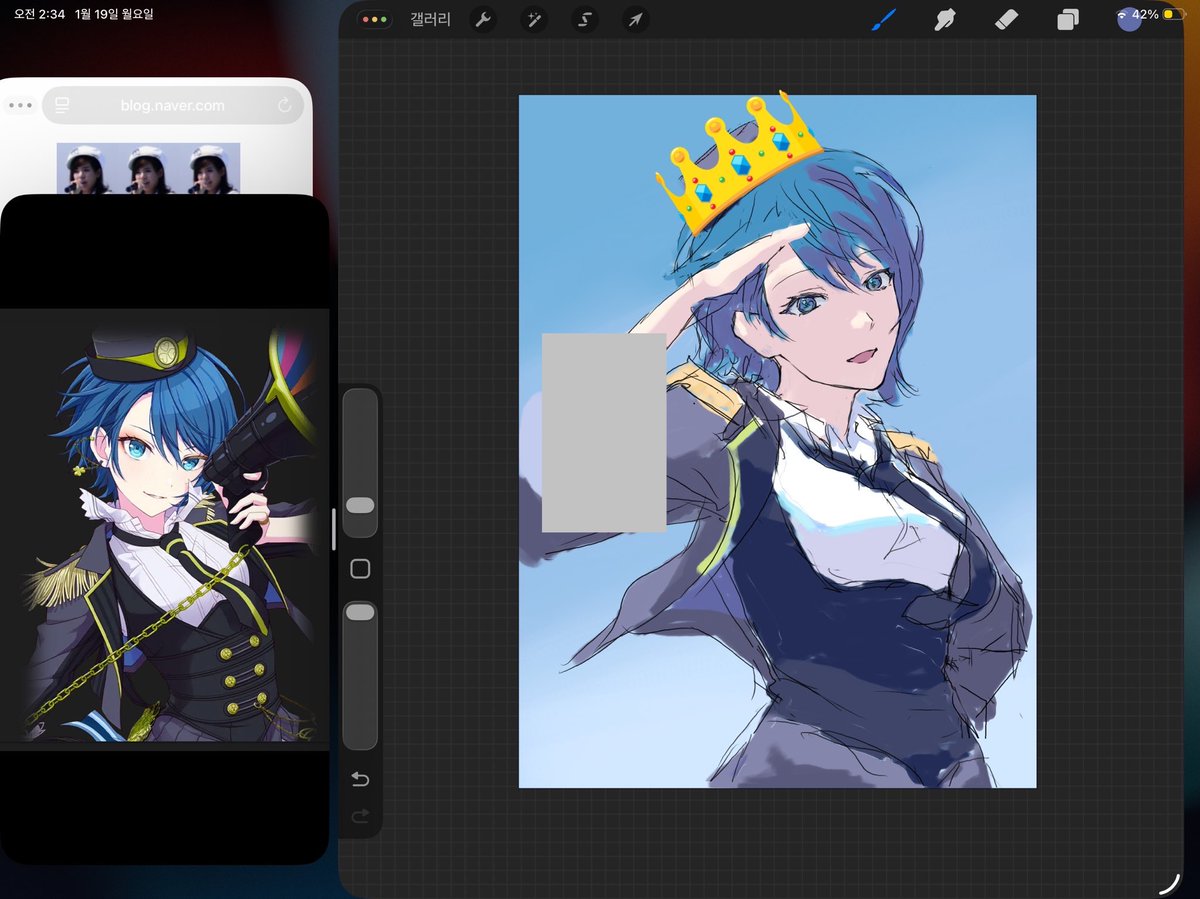Tap the reload icon in Safari's address bar
The height and width of the screenshot is (899, 1200).
click(x=283, y=105)
